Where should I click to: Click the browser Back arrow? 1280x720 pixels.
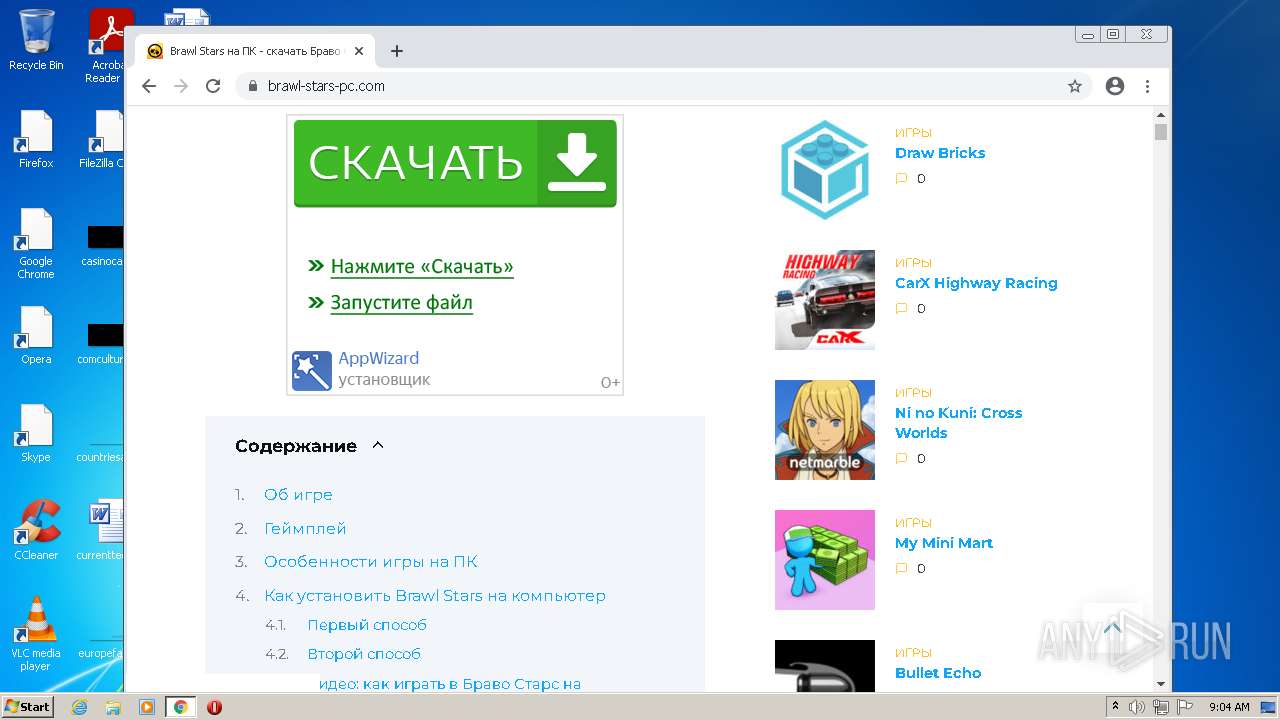click(149, 86)
